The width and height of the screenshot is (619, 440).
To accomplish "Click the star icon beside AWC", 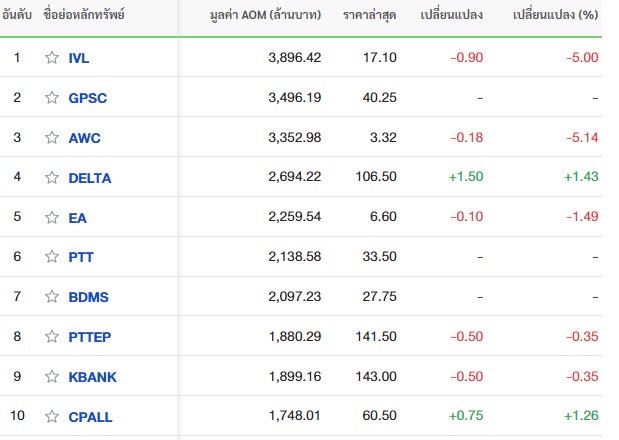I will [52, 138].
